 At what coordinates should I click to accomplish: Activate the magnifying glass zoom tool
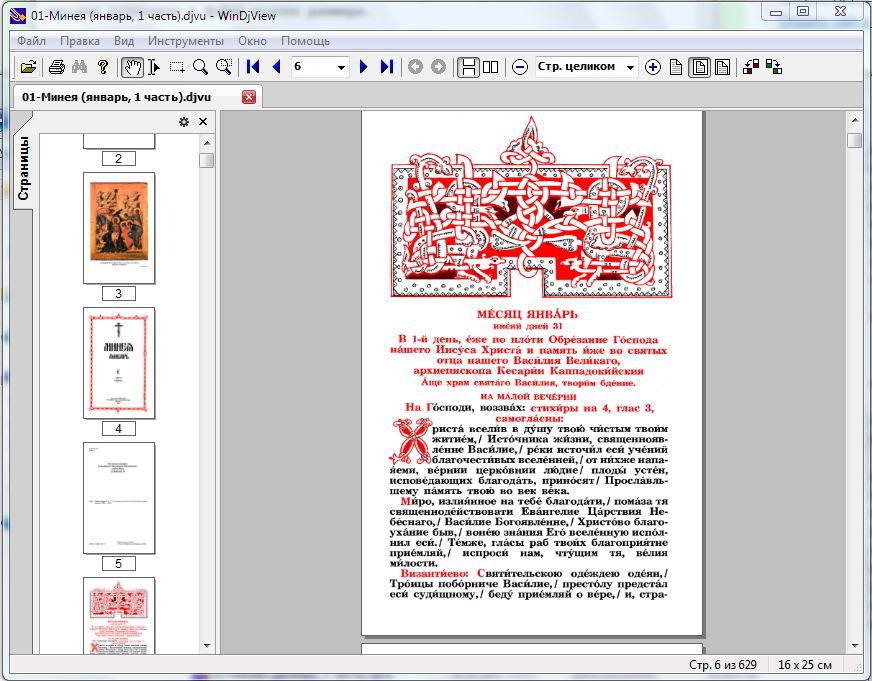[200, 67]
